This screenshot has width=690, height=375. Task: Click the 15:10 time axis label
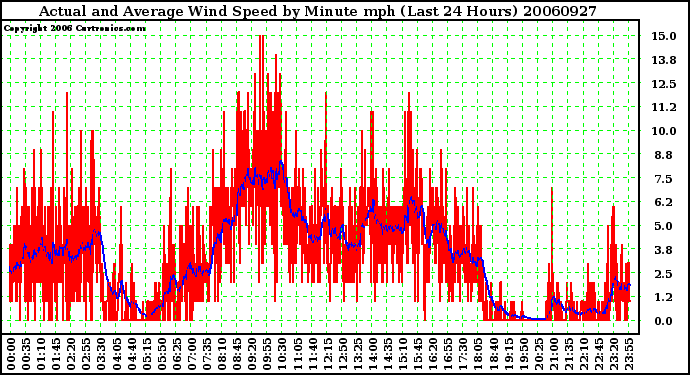click(x=403, y=354)
